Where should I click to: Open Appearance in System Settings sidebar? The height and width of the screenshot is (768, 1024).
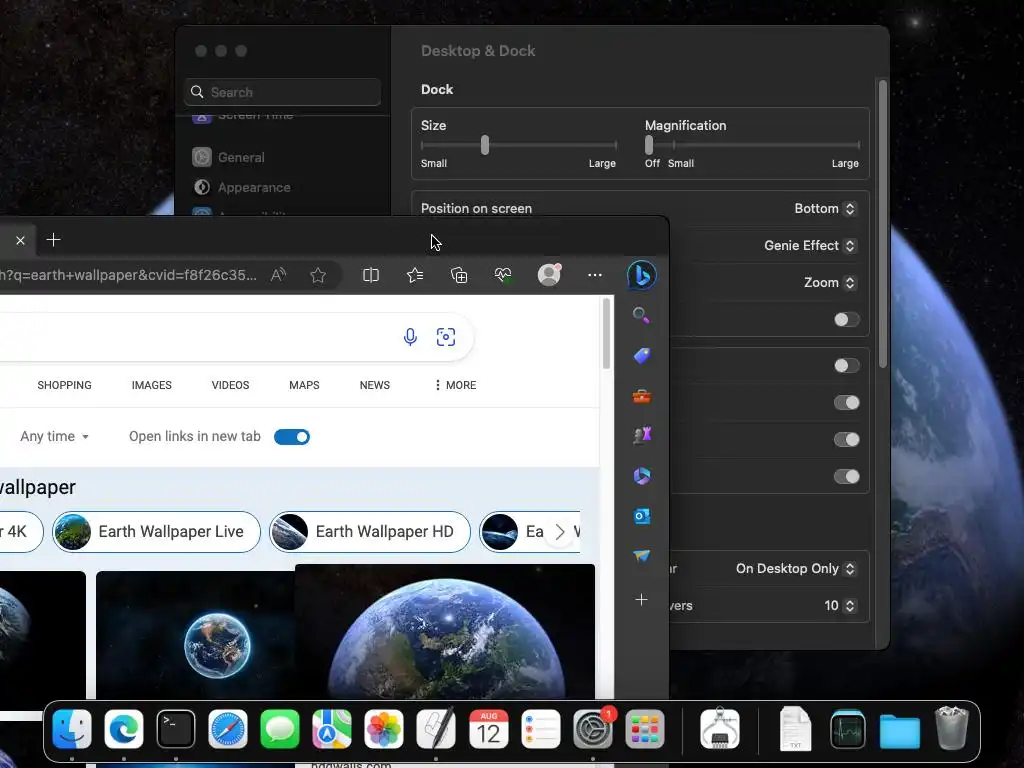(x=242, y=187)
